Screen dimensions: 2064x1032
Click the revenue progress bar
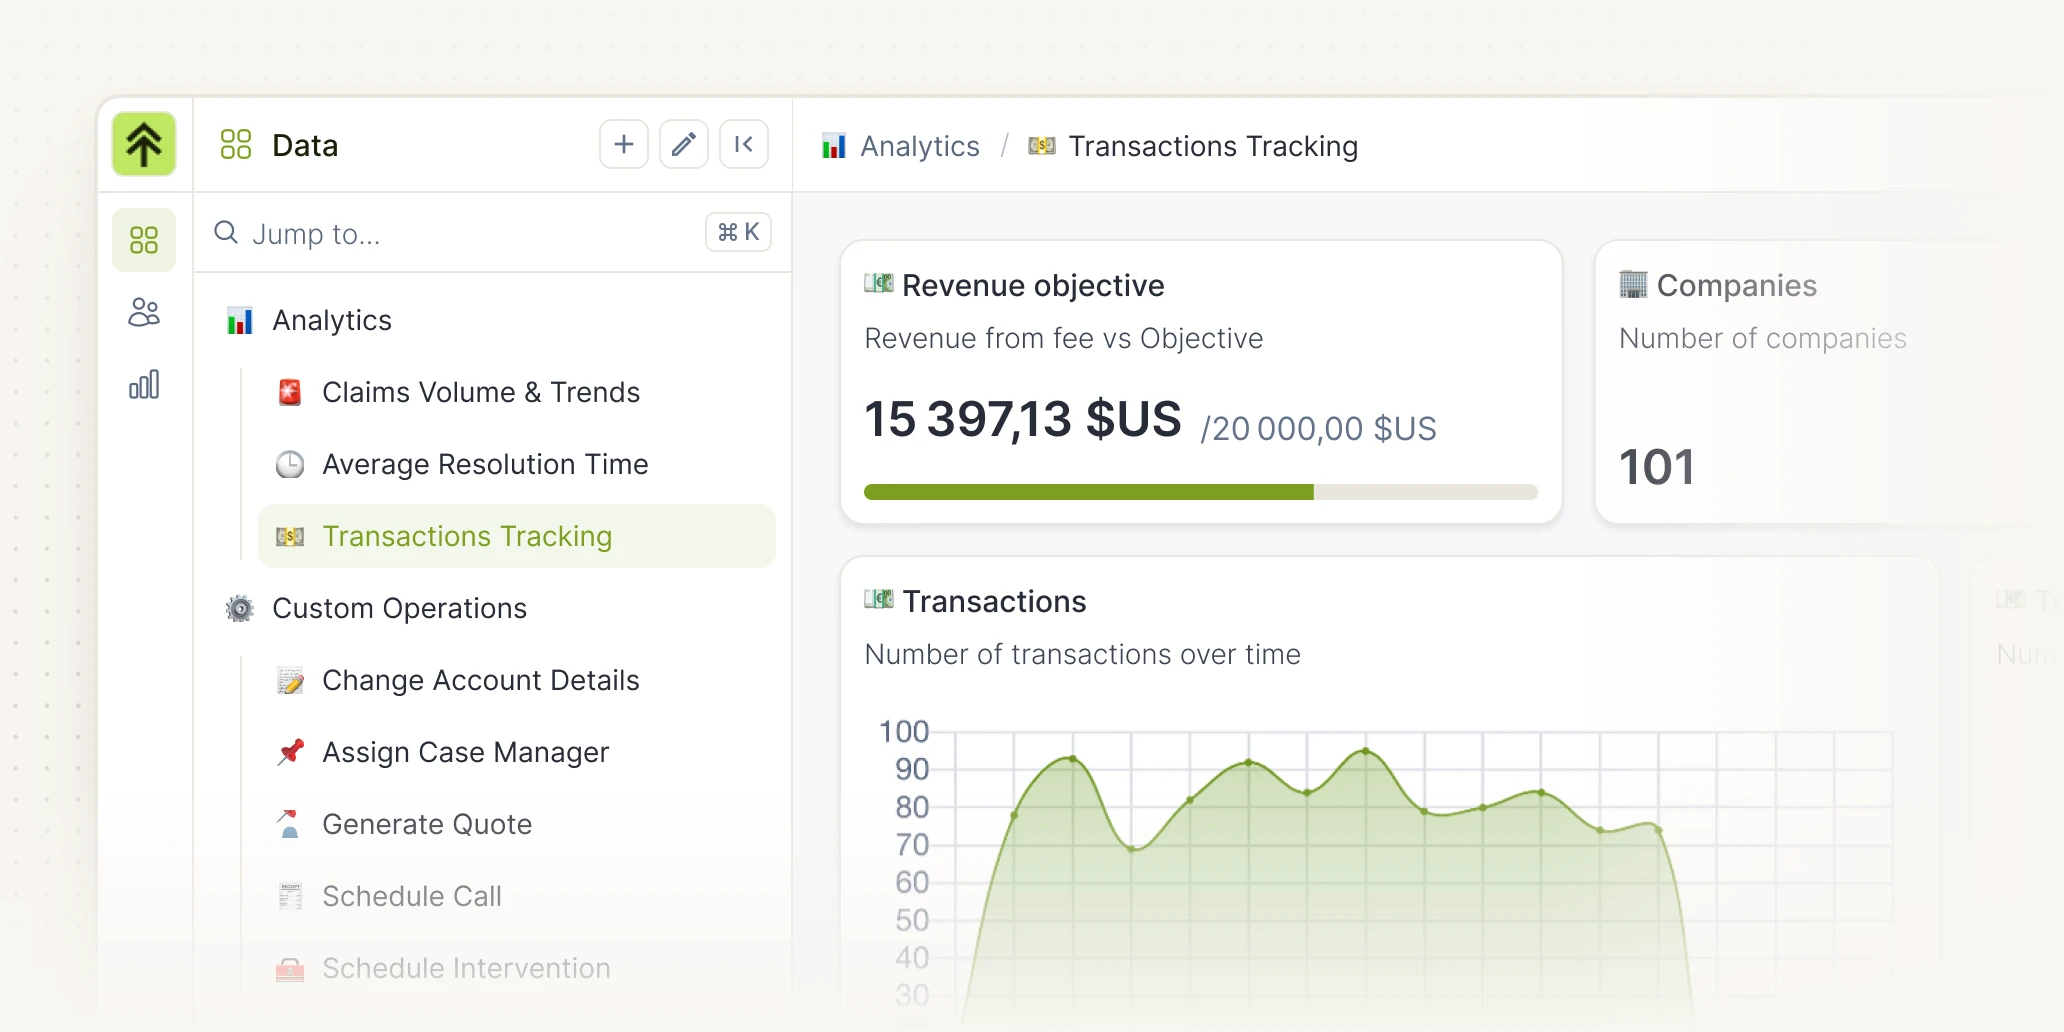point(1201,492)
